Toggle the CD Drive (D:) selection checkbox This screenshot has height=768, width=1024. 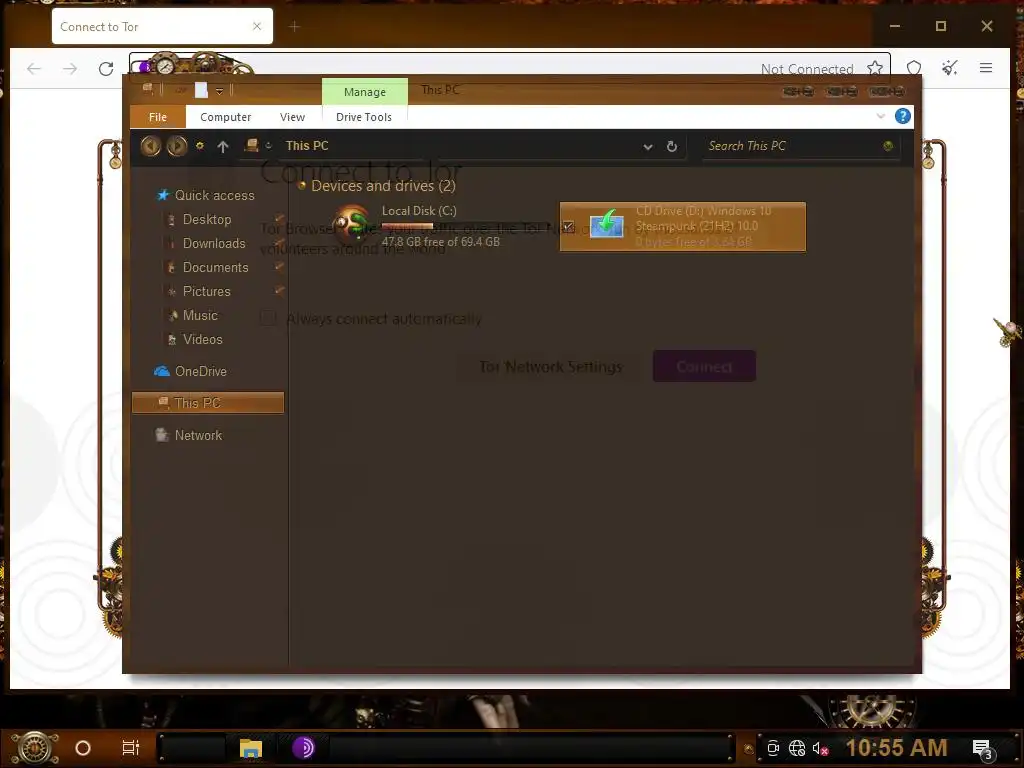coord(568,227)
